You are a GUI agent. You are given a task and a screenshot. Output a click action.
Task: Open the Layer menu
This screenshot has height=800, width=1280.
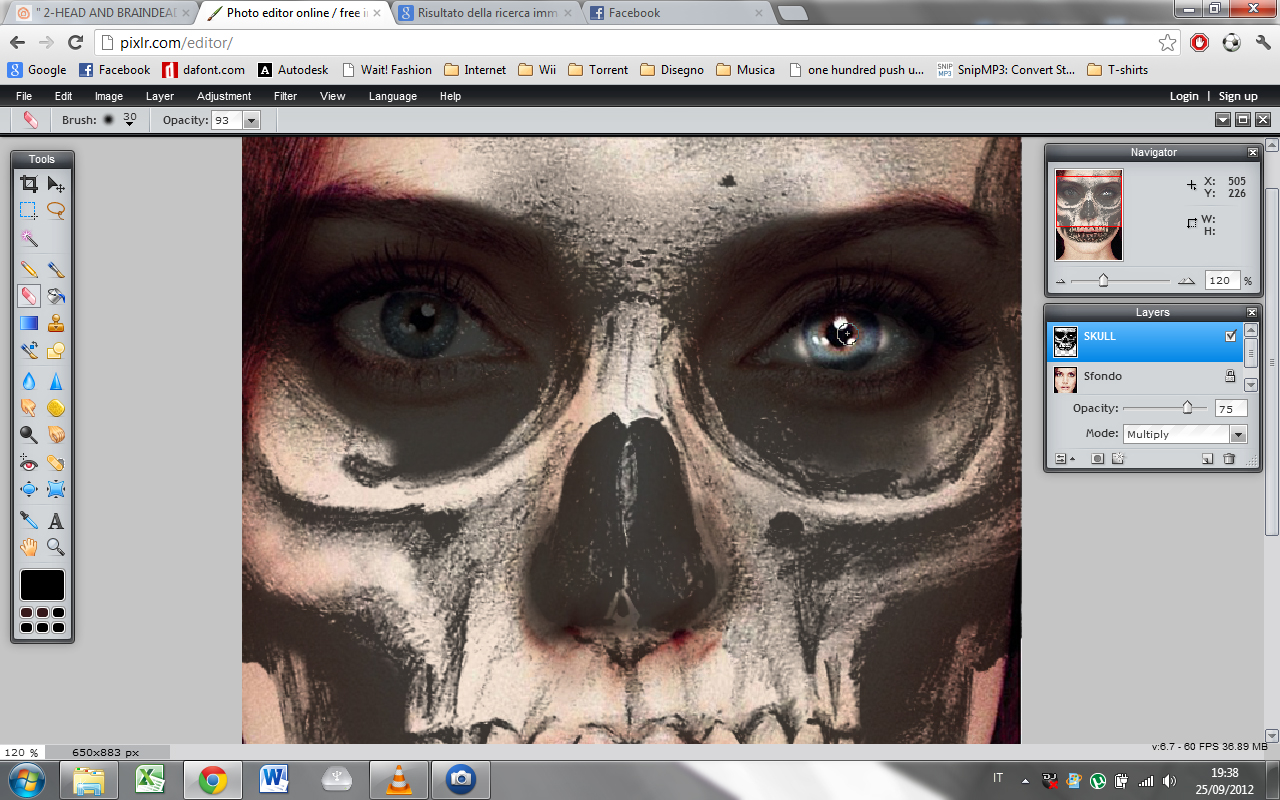(160, 96)
